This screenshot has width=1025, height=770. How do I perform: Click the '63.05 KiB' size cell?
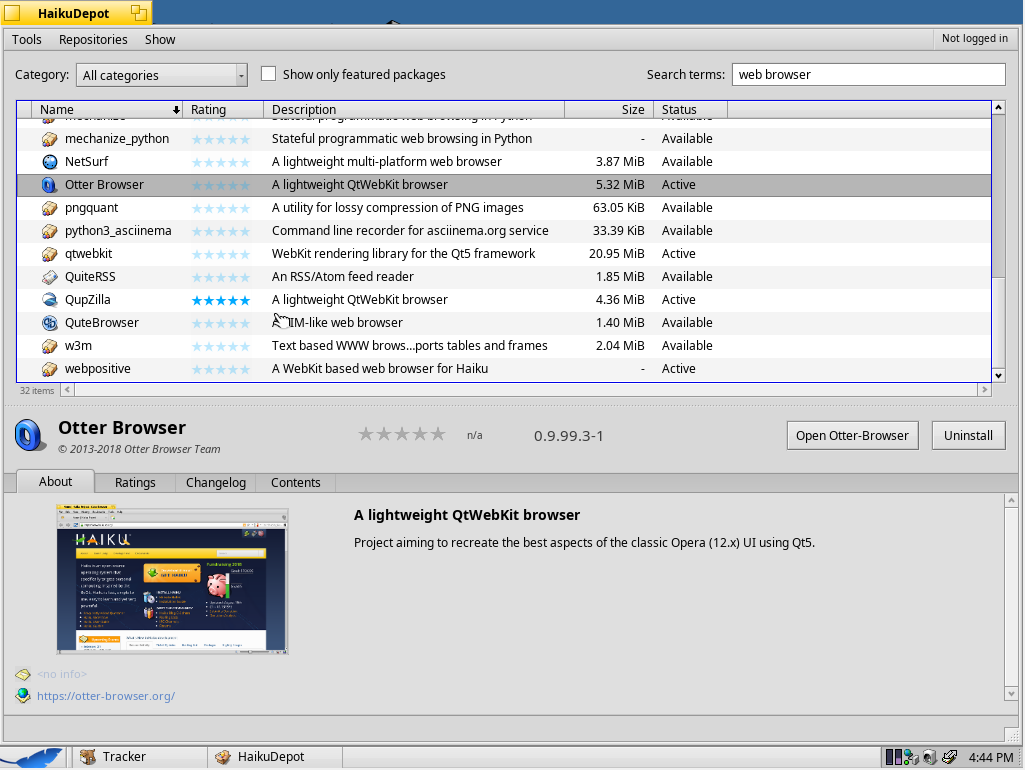[618, 208]
